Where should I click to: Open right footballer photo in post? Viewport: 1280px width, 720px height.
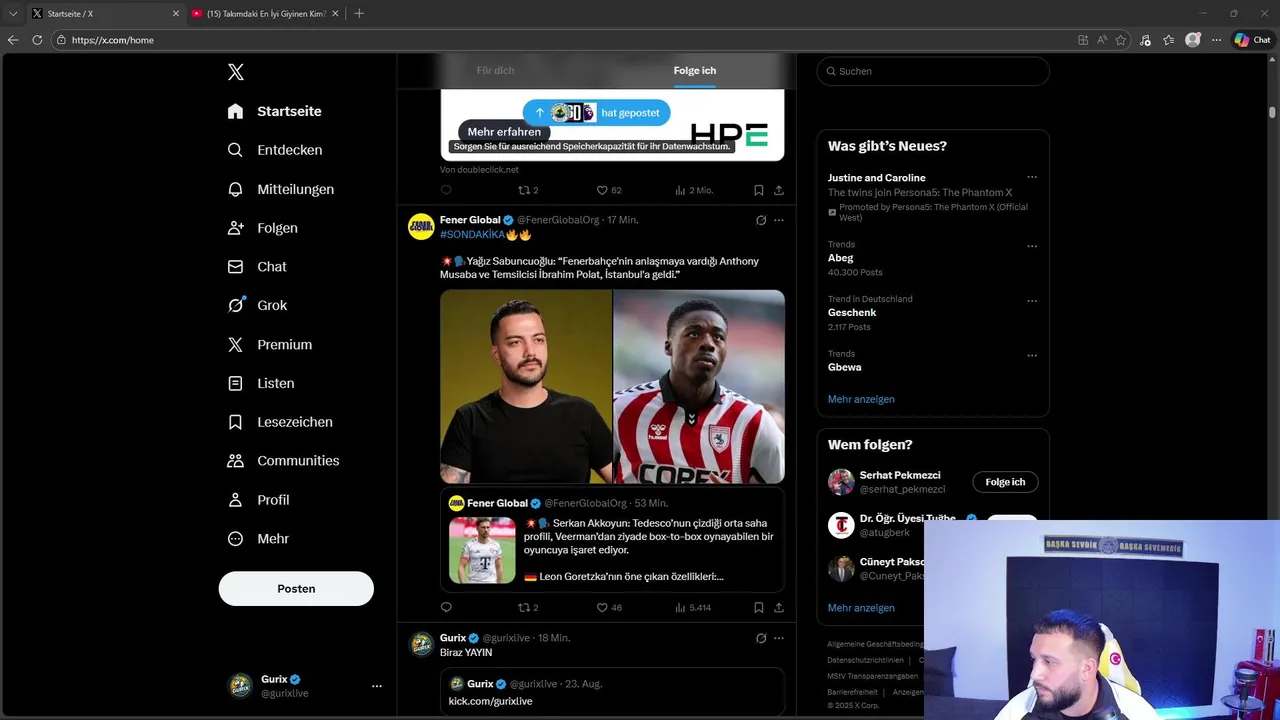699,387
